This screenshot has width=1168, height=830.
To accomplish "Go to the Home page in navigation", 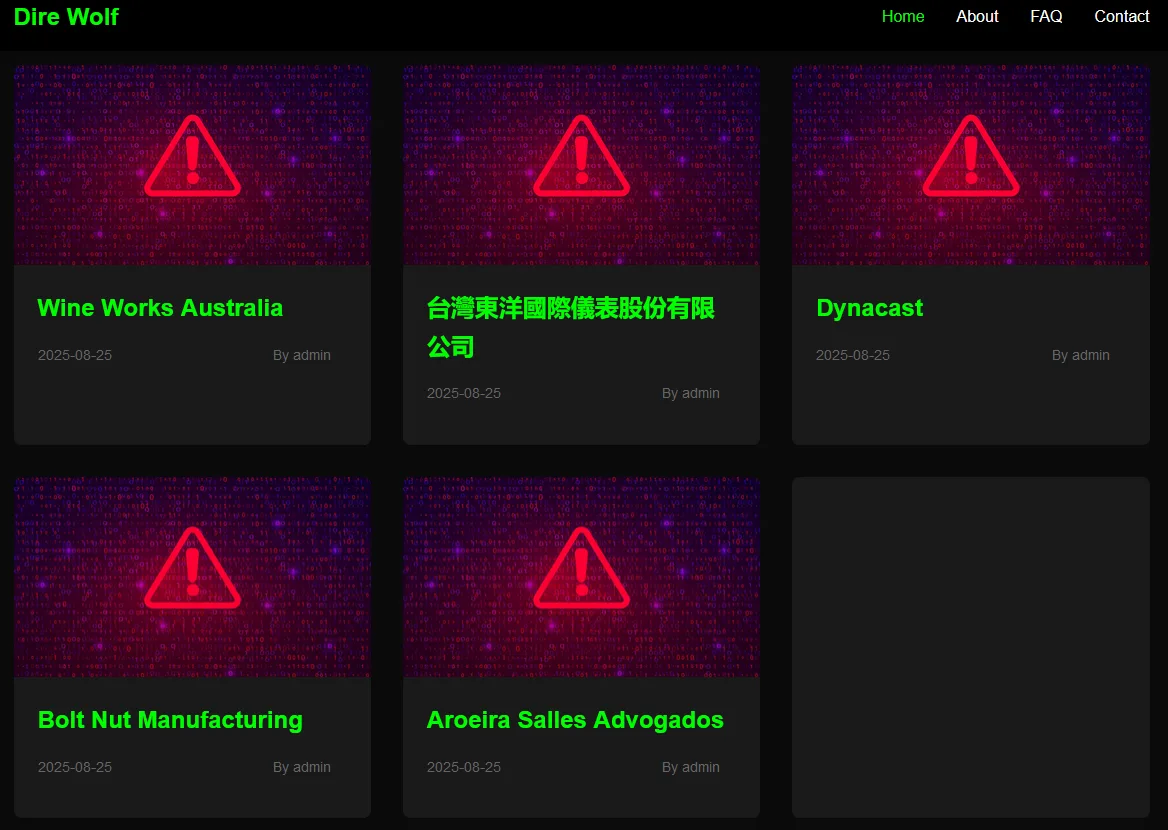I will click(x=902, y=16).
